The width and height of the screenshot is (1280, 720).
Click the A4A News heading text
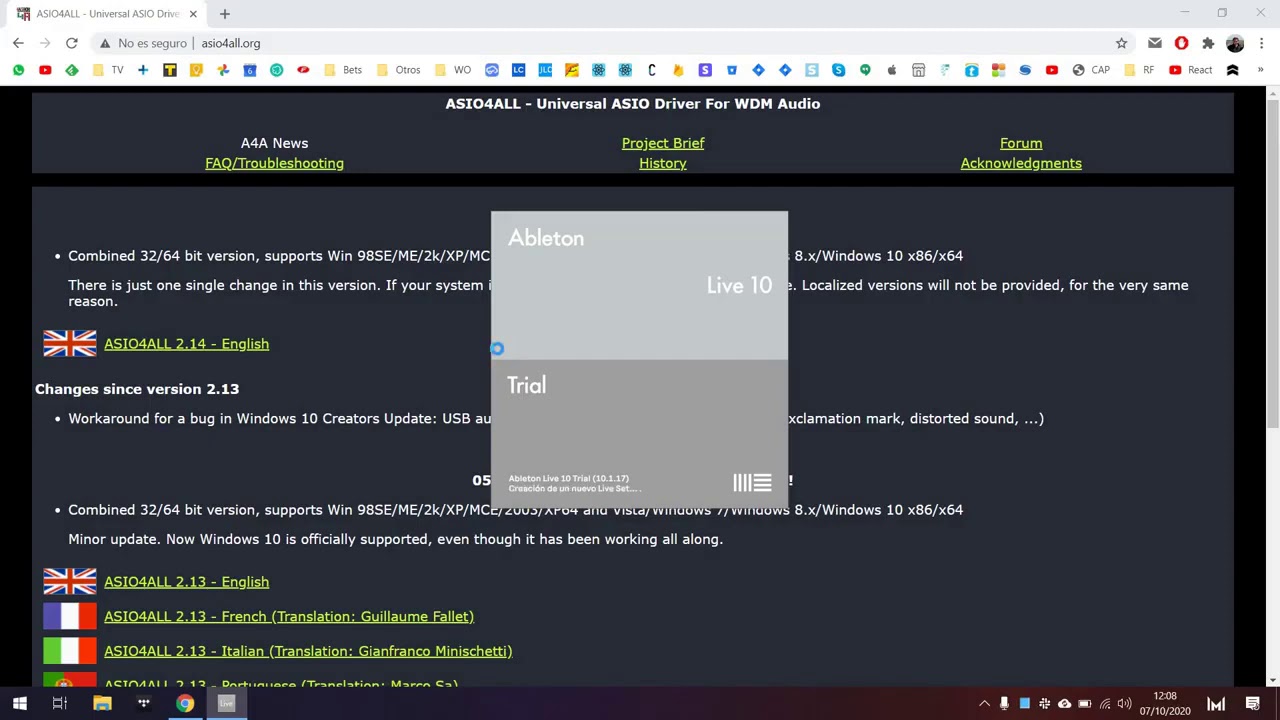274,143
